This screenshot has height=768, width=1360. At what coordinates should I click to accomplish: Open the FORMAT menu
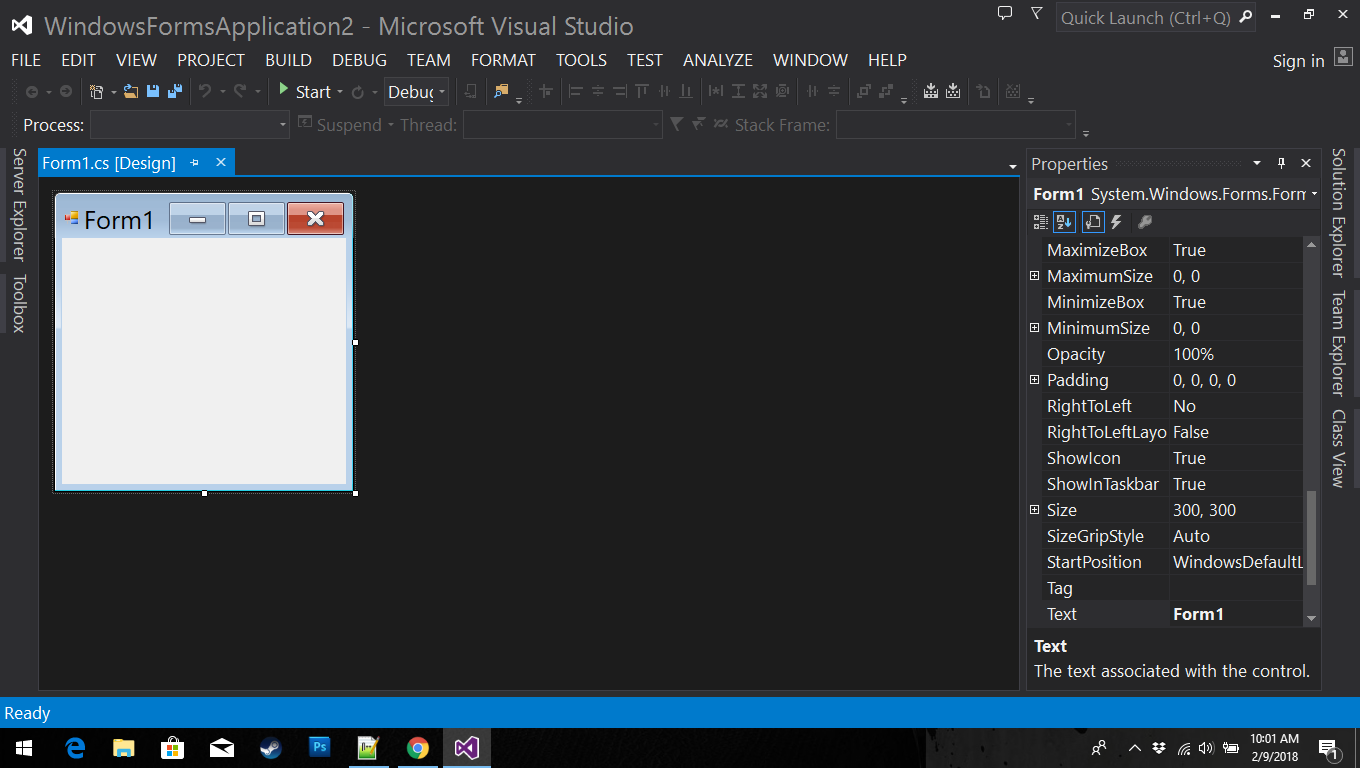503,60
